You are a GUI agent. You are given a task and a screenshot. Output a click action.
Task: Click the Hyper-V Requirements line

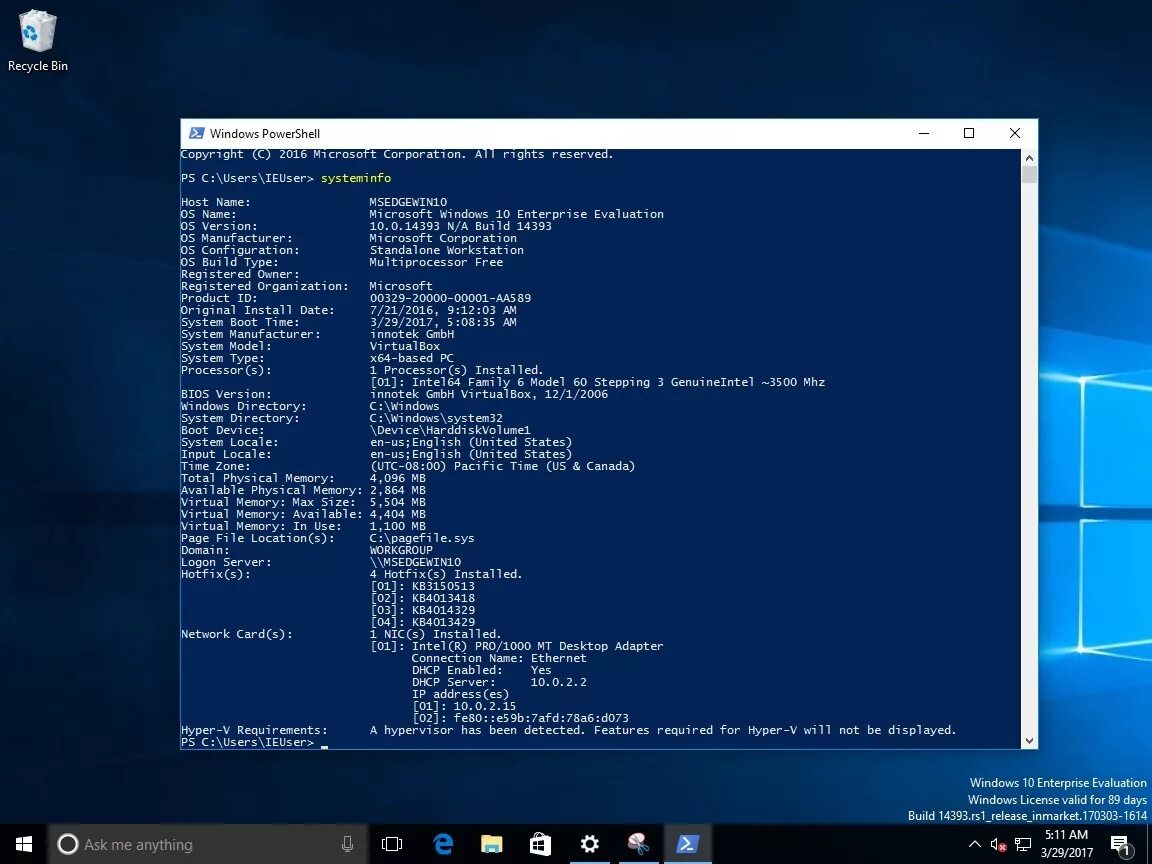pos(569,730)
